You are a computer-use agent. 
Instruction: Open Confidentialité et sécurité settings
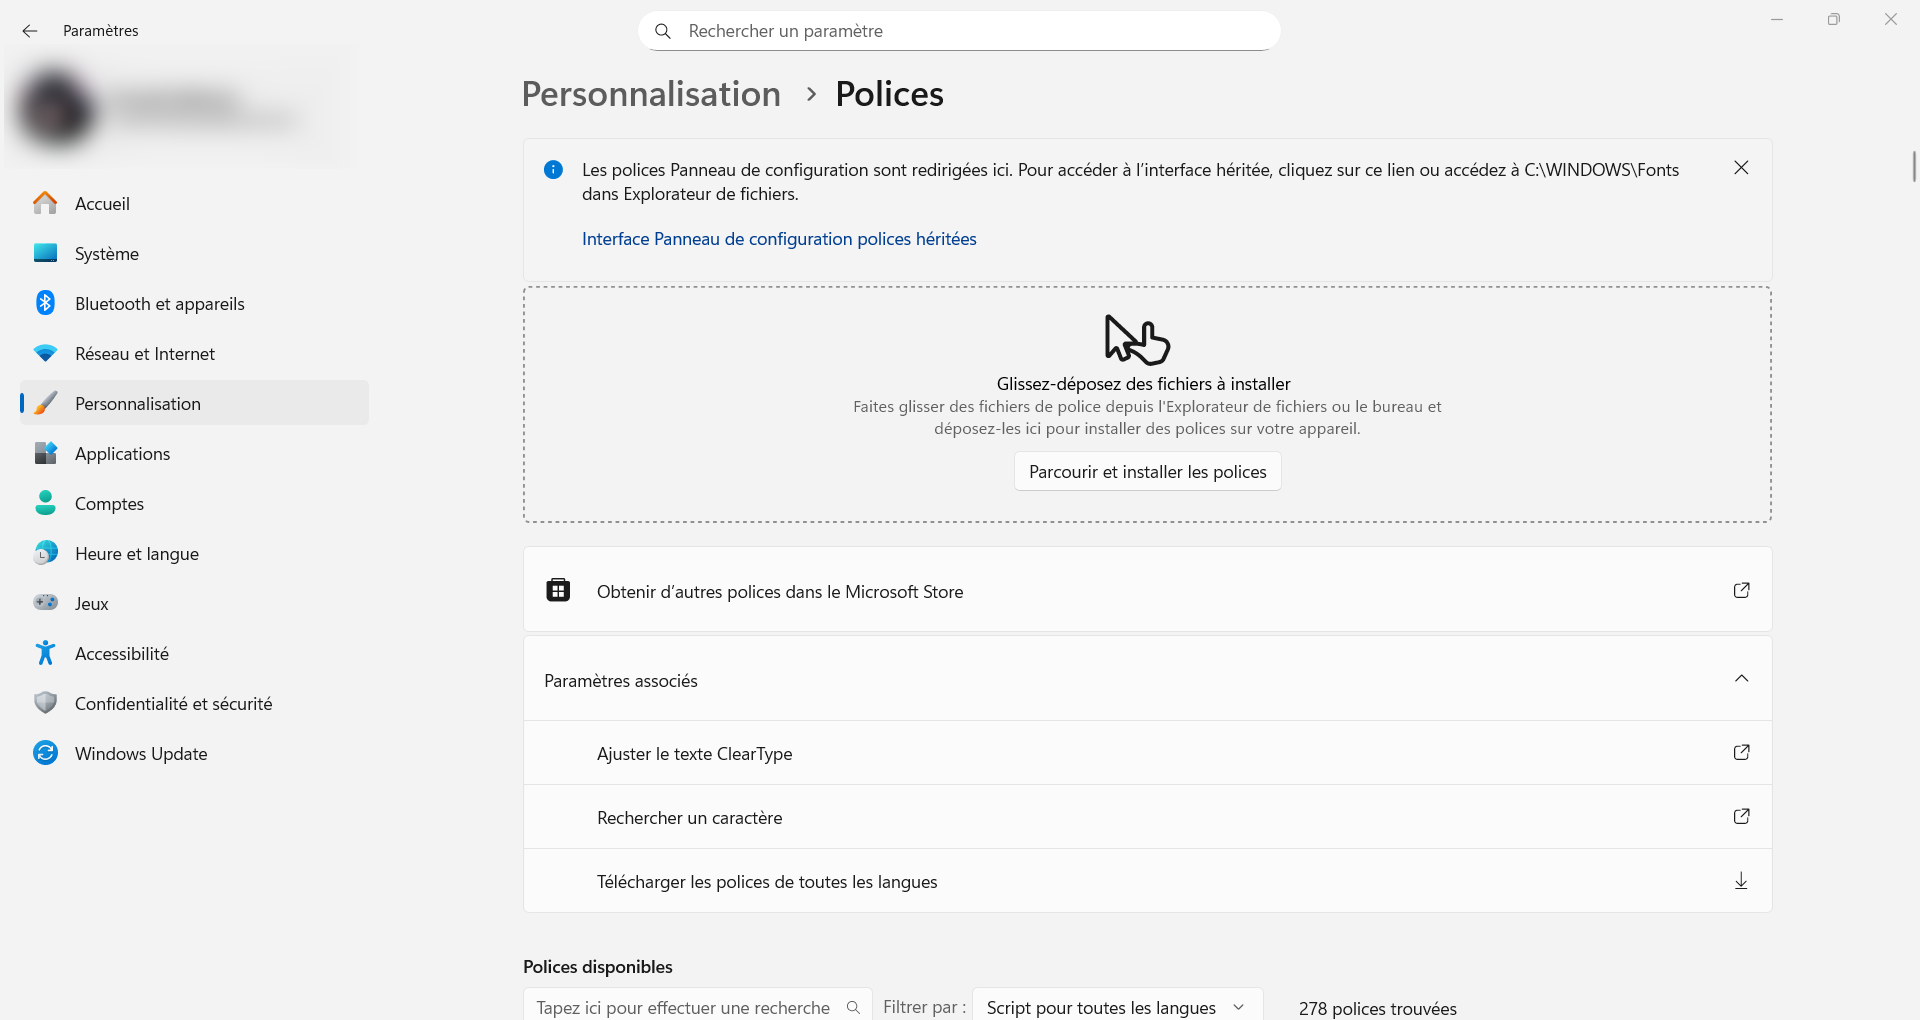(173, 704)
